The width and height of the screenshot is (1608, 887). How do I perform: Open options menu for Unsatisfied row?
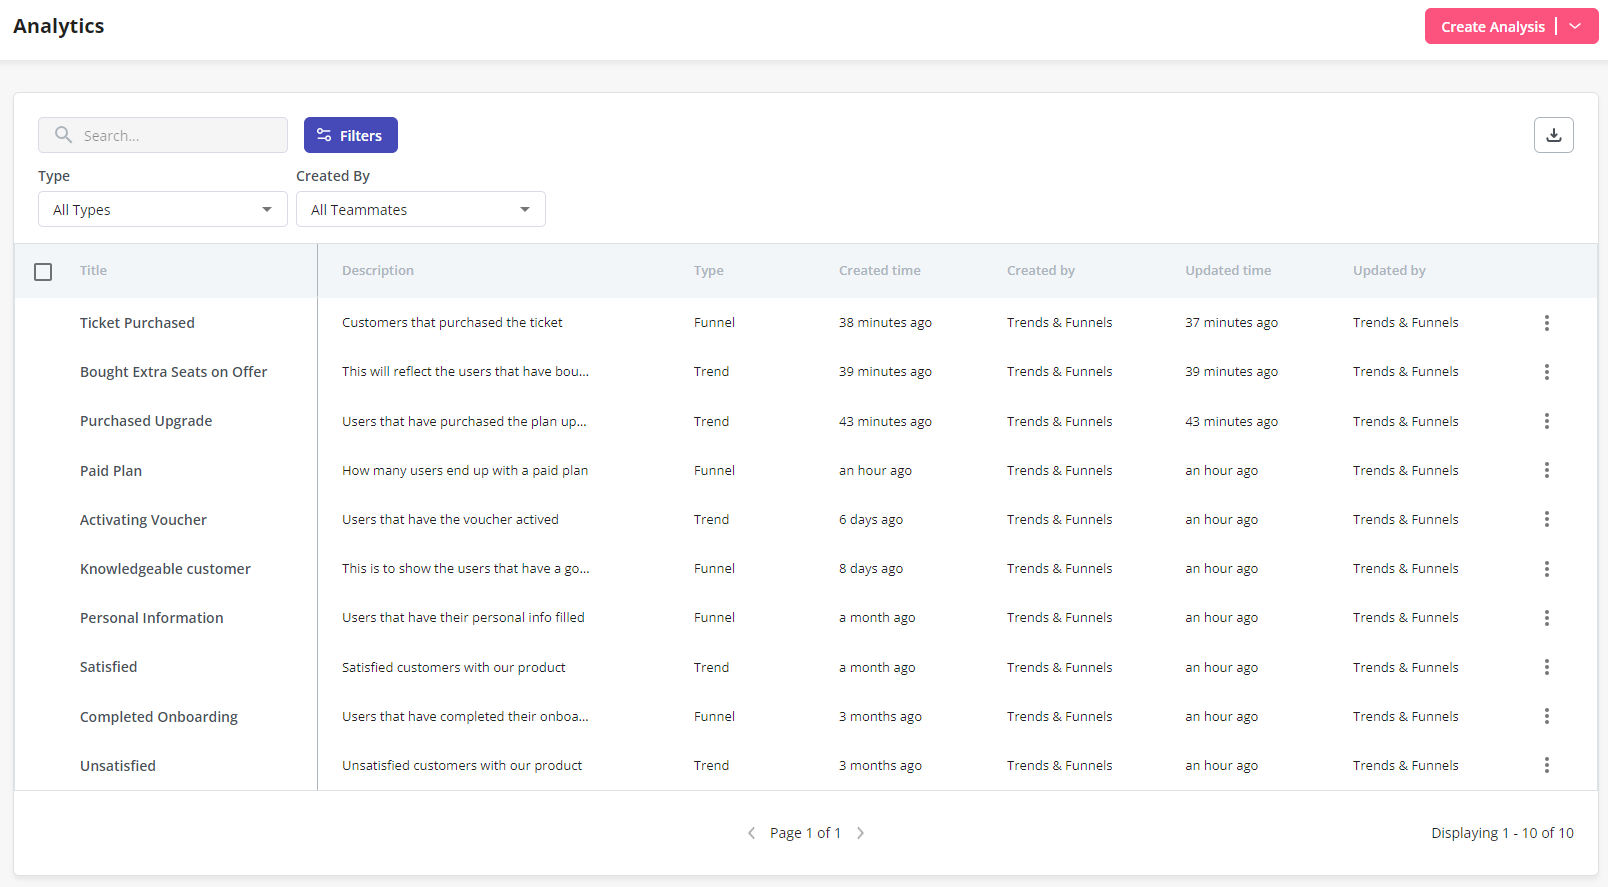pyautogui.click(x=1546, y=765)
